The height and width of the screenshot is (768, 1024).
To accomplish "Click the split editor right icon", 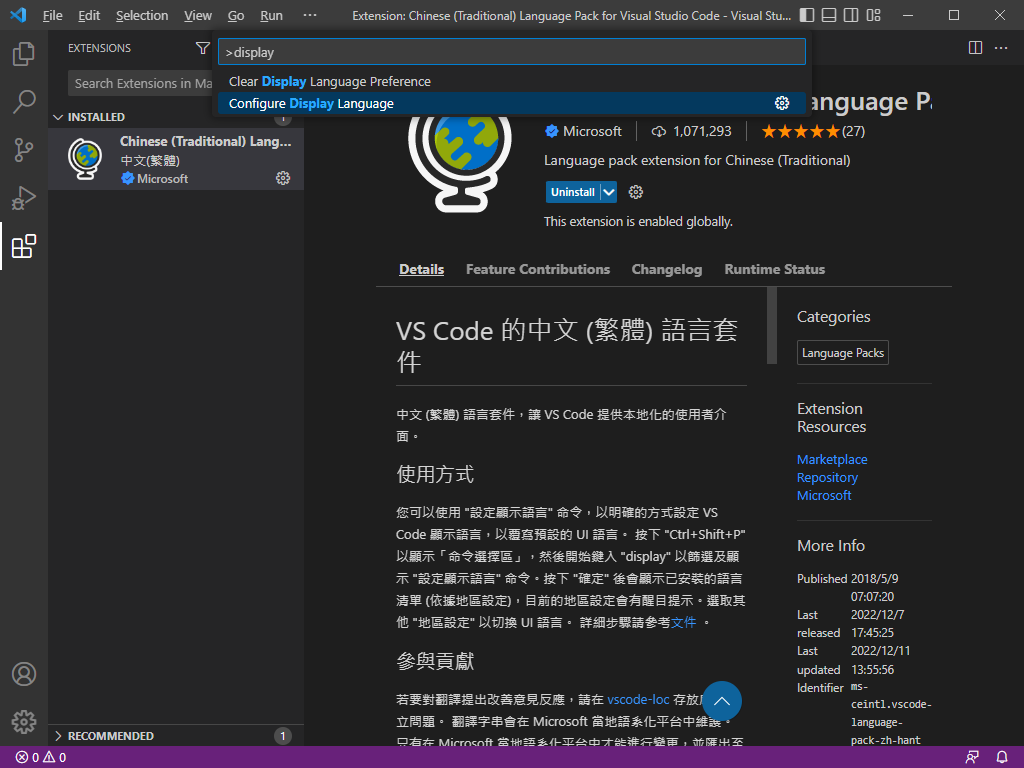I will [x=975, y=48].
